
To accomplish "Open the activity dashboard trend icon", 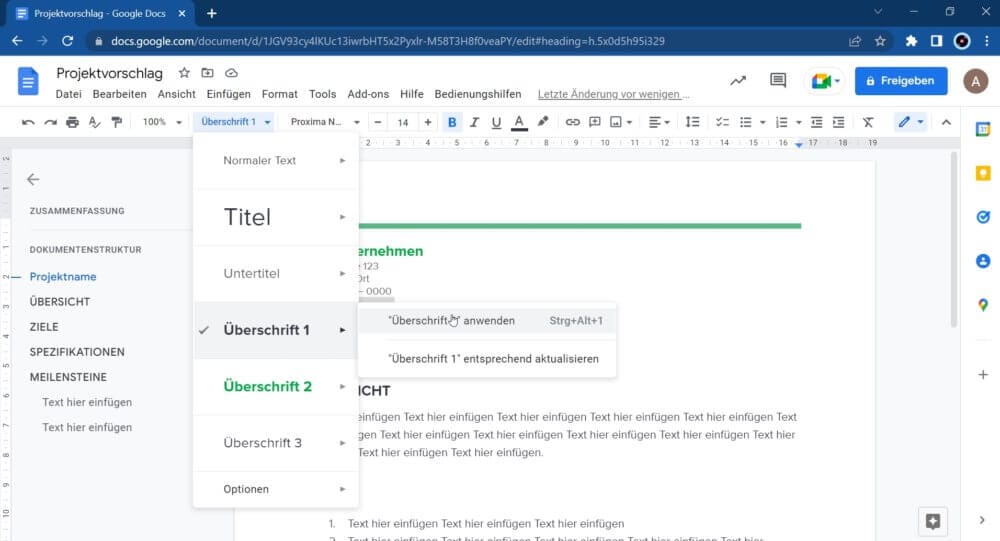I will 738,80.
